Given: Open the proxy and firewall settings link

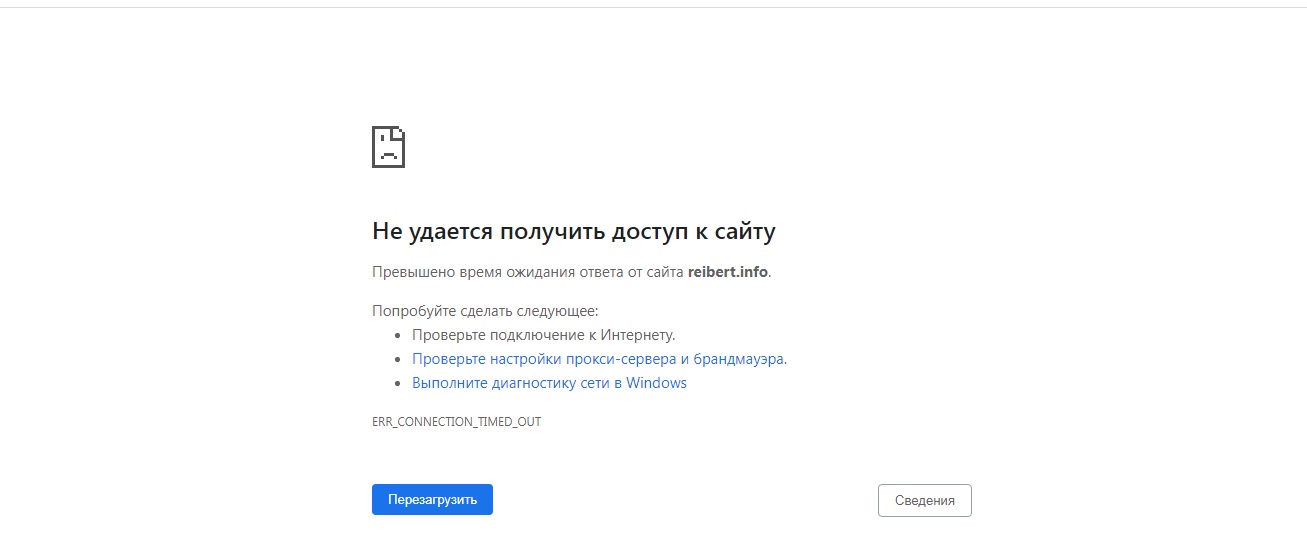Looking at the screenshot, I should (x=598, y=359).
